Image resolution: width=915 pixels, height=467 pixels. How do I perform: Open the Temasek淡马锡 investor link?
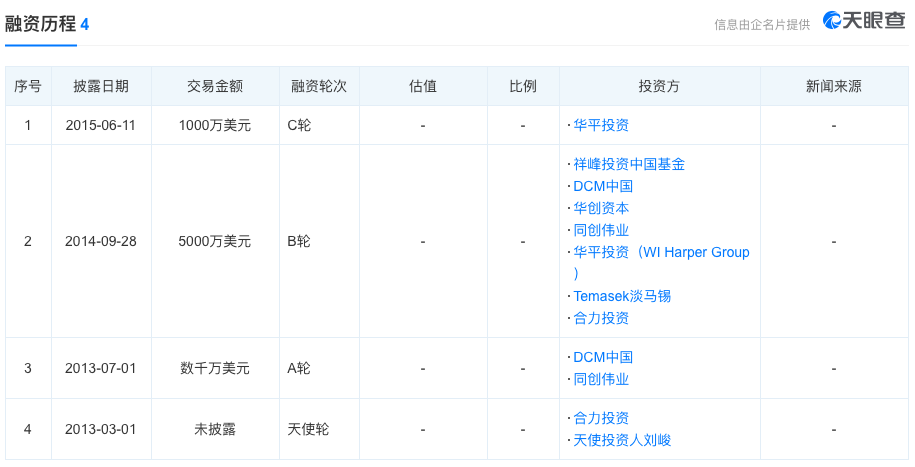622,296
